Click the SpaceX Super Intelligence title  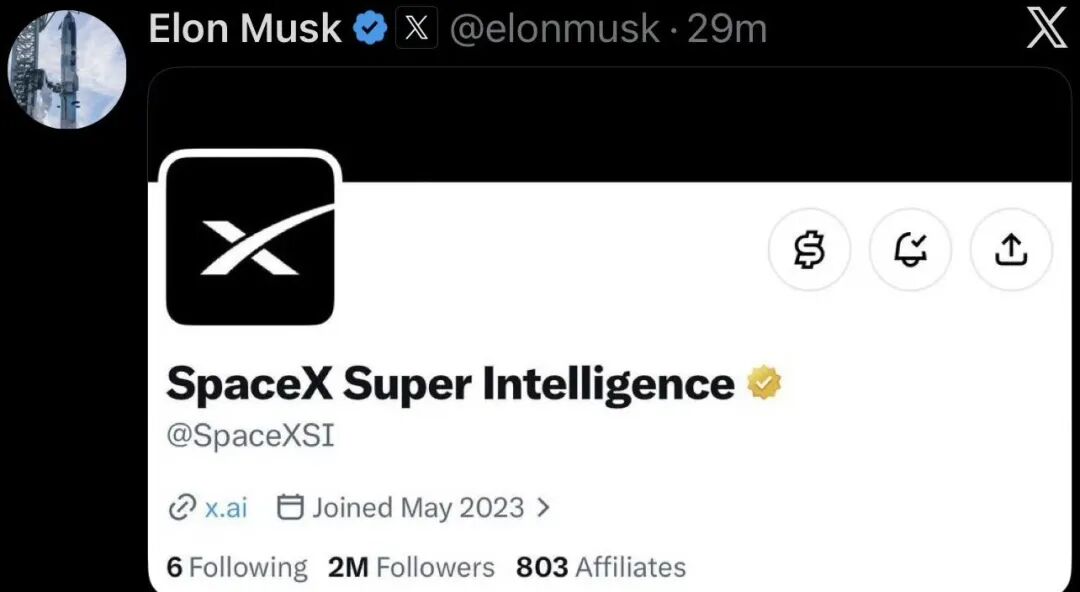point(450,384)
